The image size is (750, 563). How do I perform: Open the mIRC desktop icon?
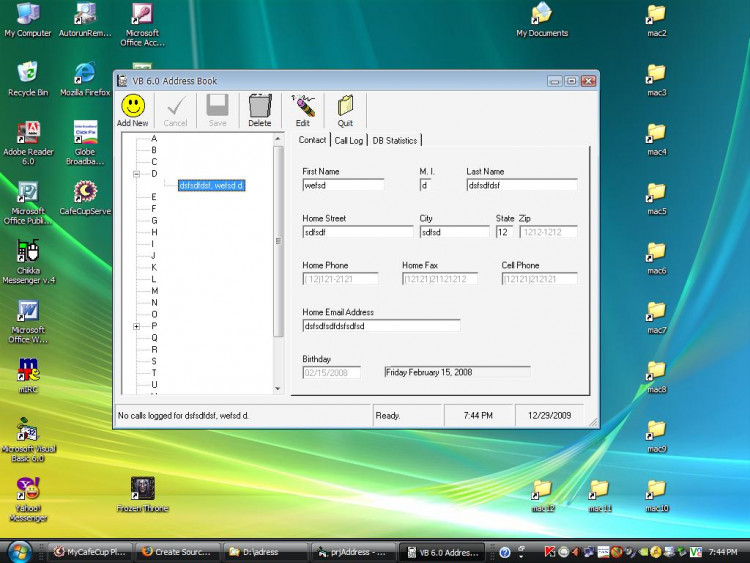coord(28,376)
